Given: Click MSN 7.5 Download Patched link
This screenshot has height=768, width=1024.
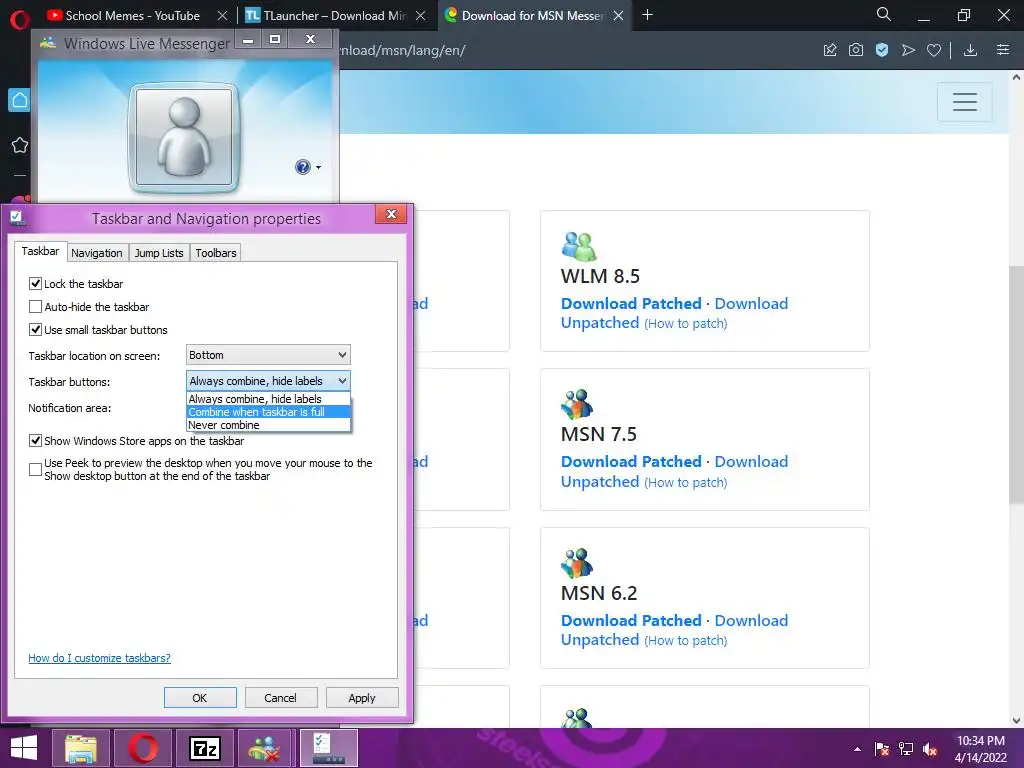Looking at the screenshot, I should [631, 462].
